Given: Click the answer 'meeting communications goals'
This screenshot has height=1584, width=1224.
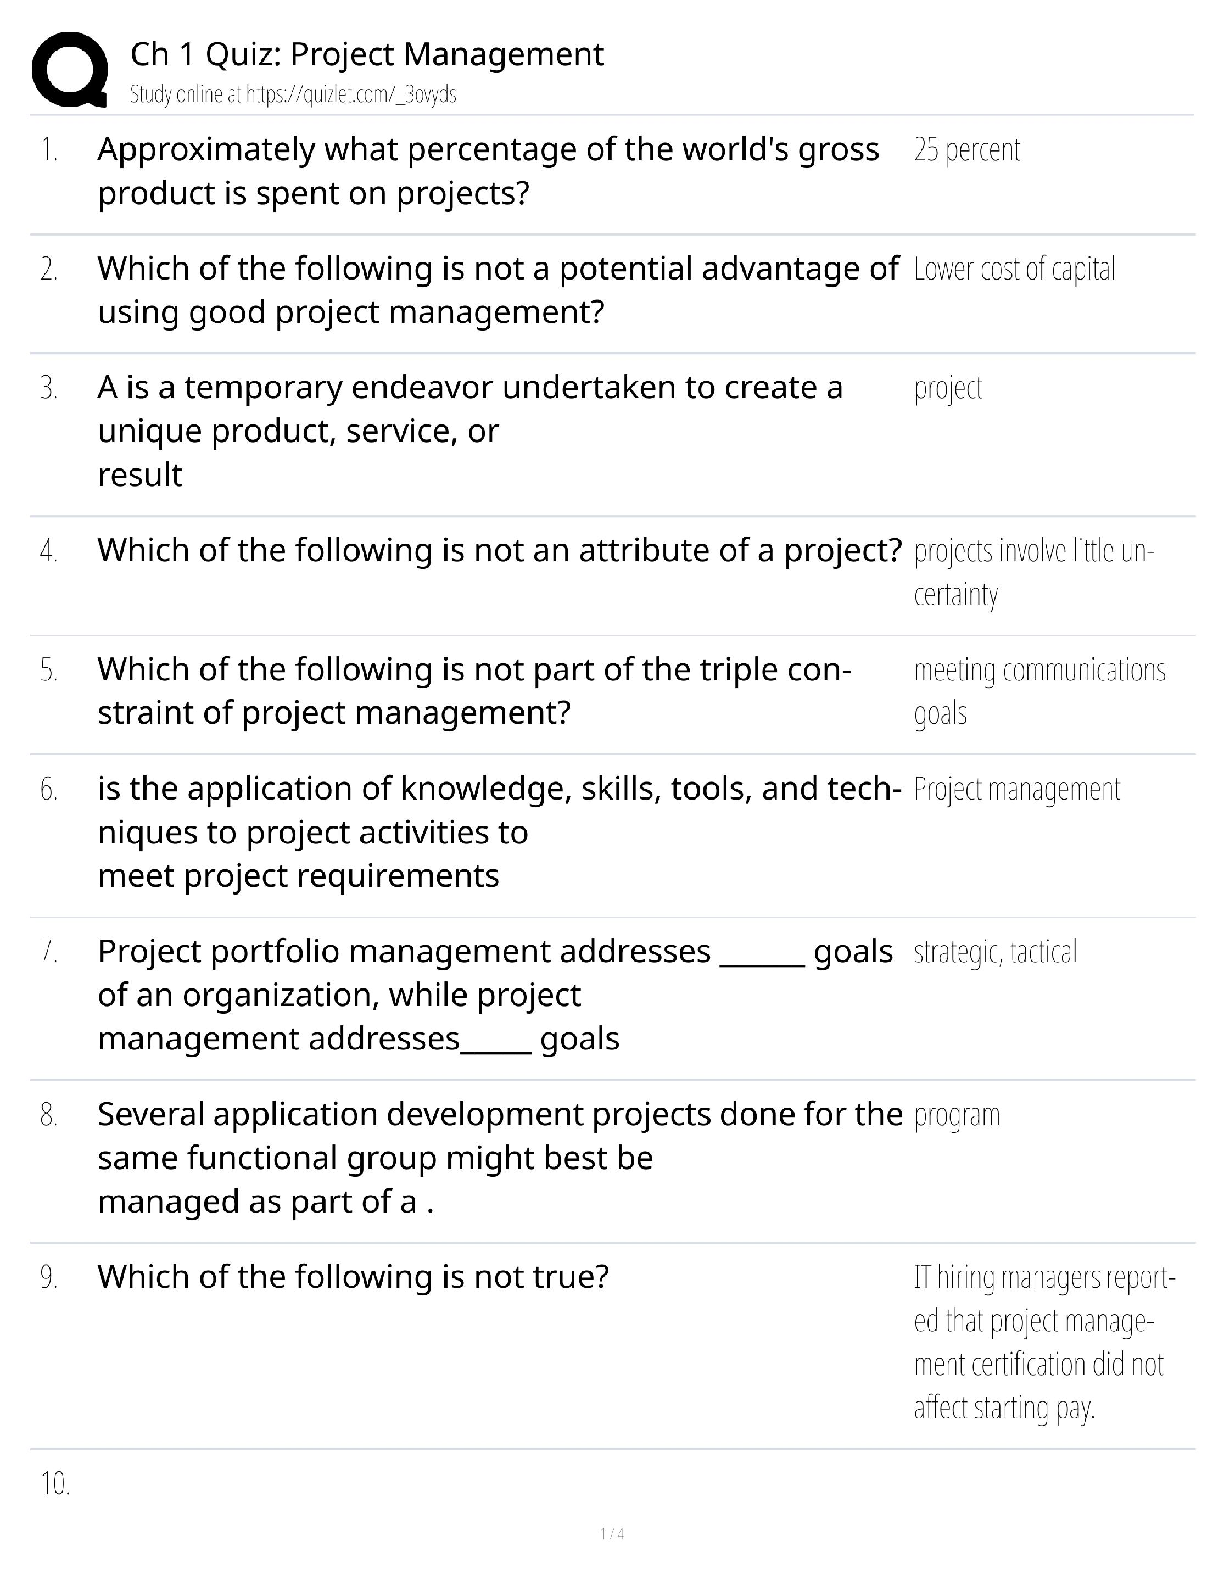Looking at the screenshot, I should 1039,691.
